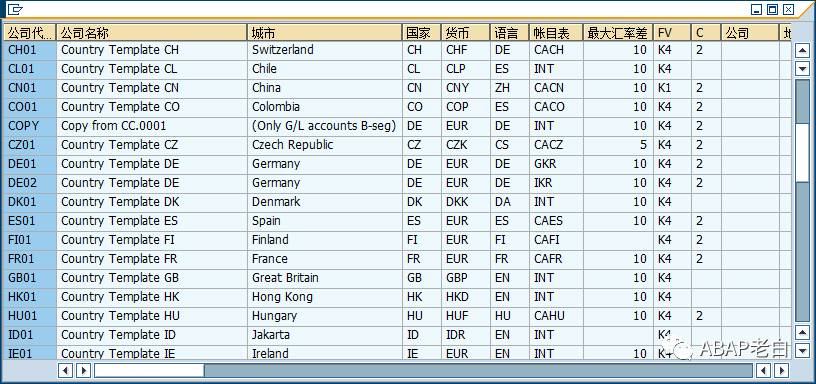
Task: Click the 城市 column header
Action: click(x=325, y=33)
